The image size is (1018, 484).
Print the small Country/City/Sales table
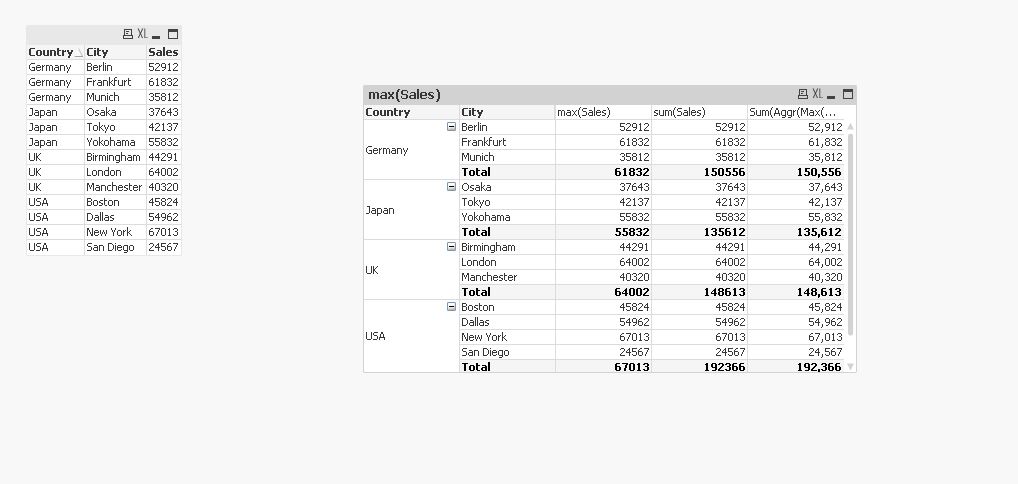click(127, 34)
